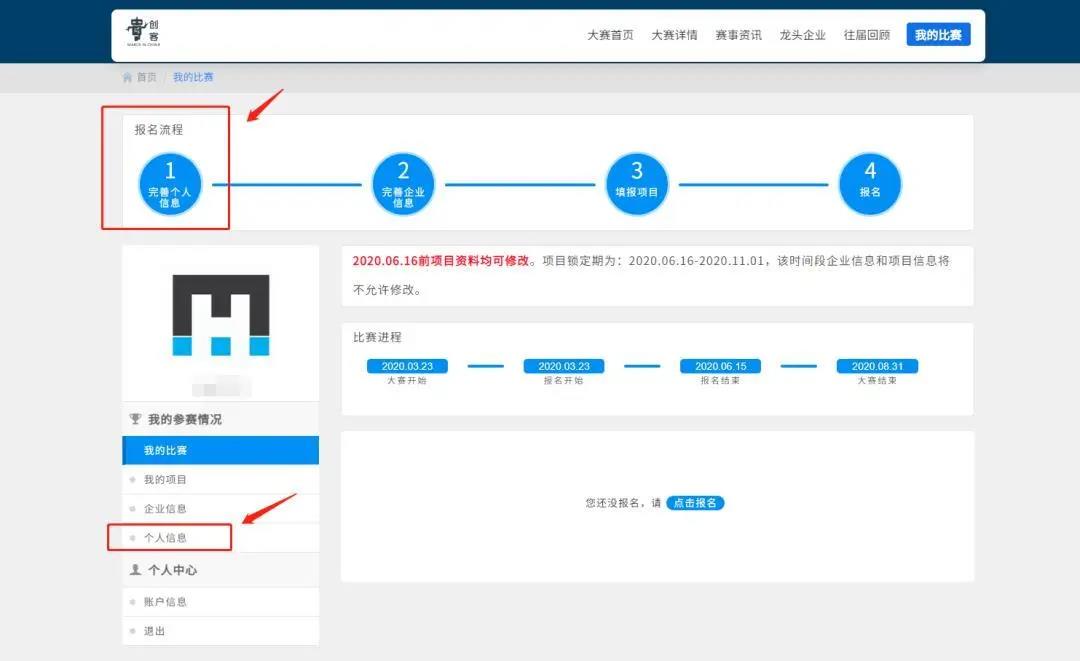
Task: Go to 赛事资讯 in the navbar
Action: point(738,35)
